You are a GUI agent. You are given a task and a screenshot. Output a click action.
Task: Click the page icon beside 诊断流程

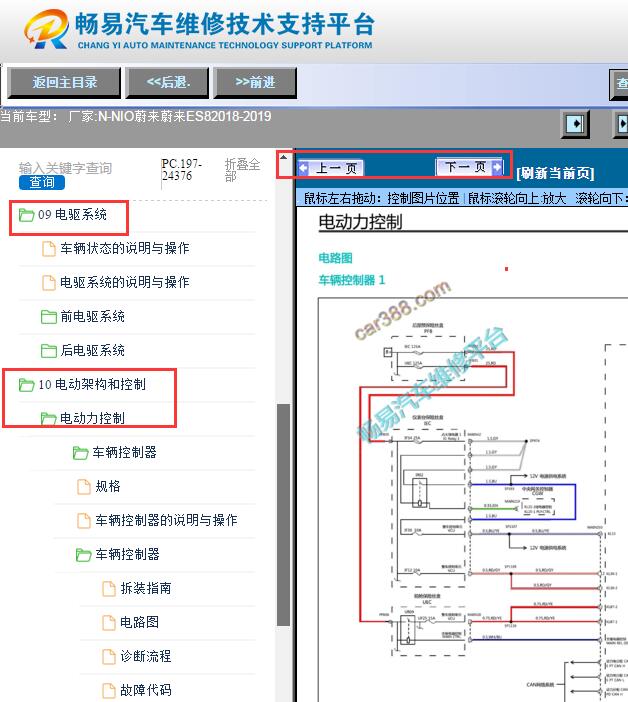pos(109,657)
